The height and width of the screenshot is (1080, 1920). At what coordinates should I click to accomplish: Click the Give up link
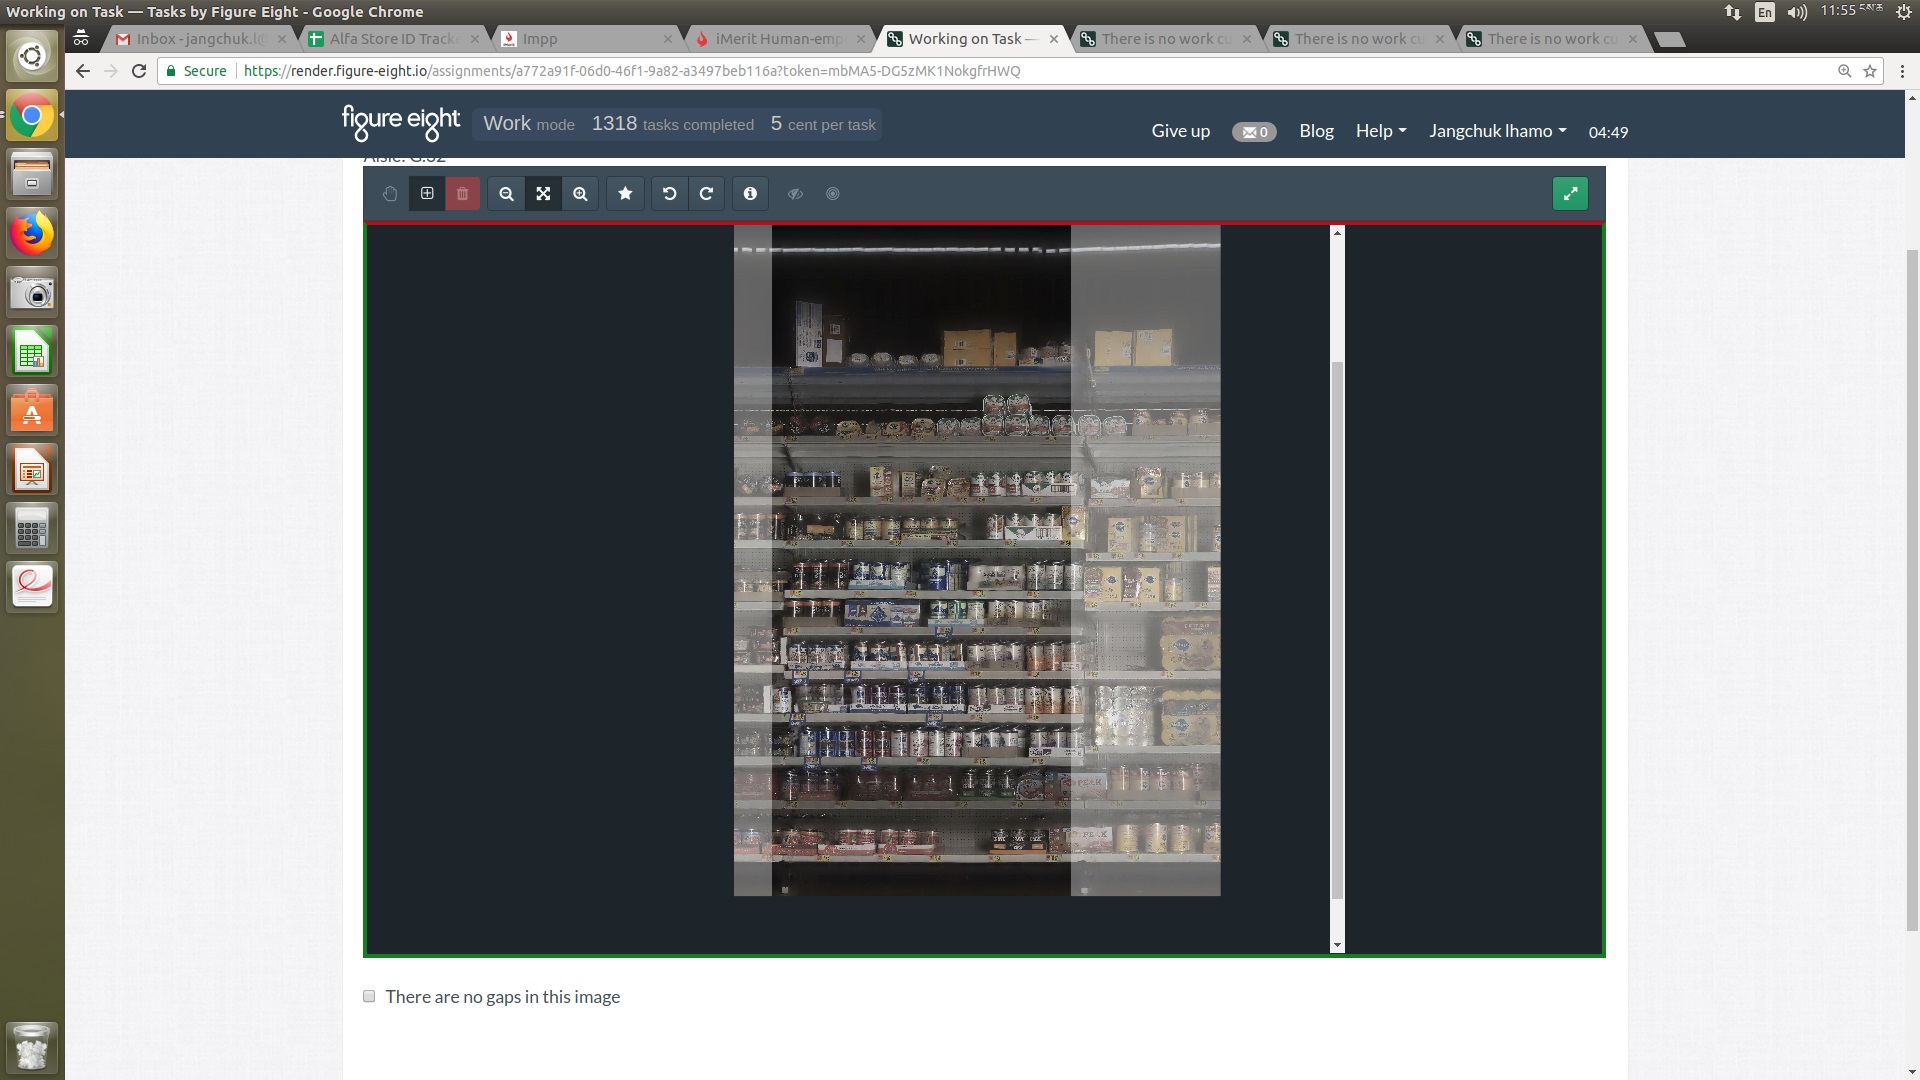coord(1180,131)
